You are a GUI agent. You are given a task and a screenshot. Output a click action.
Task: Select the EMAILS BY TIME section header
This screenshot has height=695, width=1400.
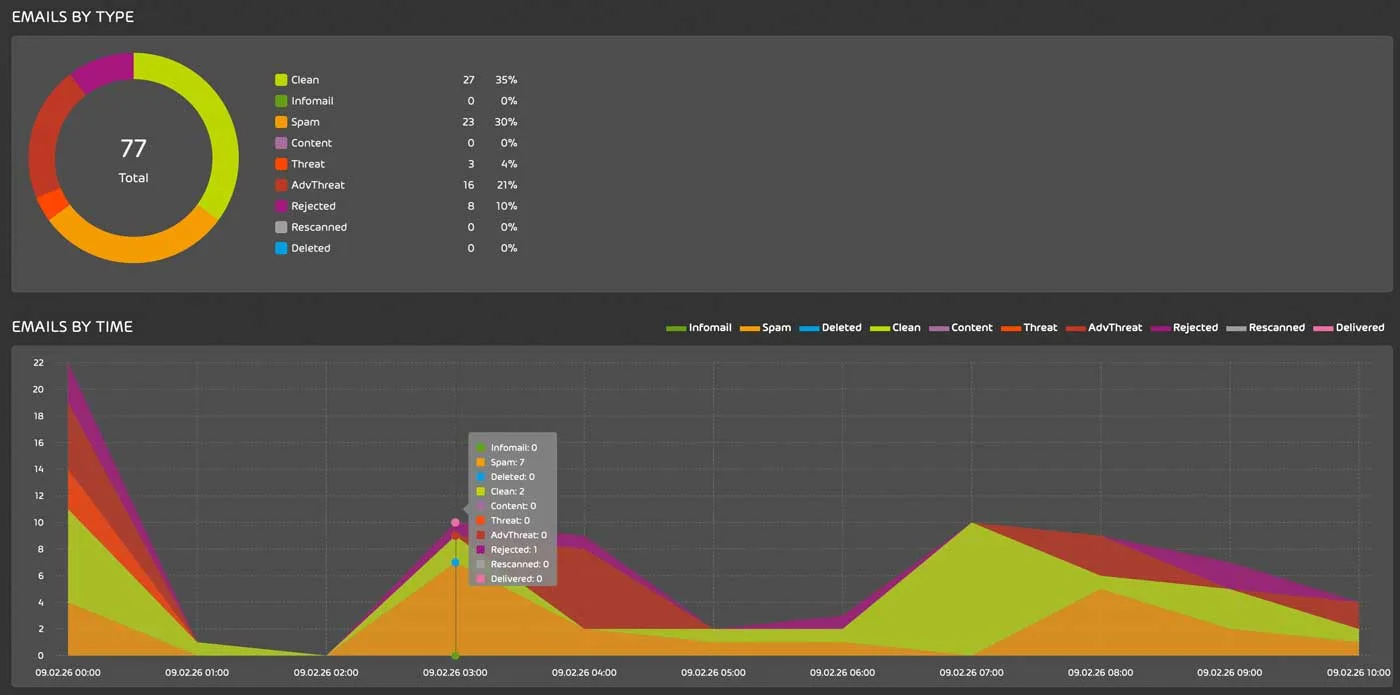click(x=70, y=326)
